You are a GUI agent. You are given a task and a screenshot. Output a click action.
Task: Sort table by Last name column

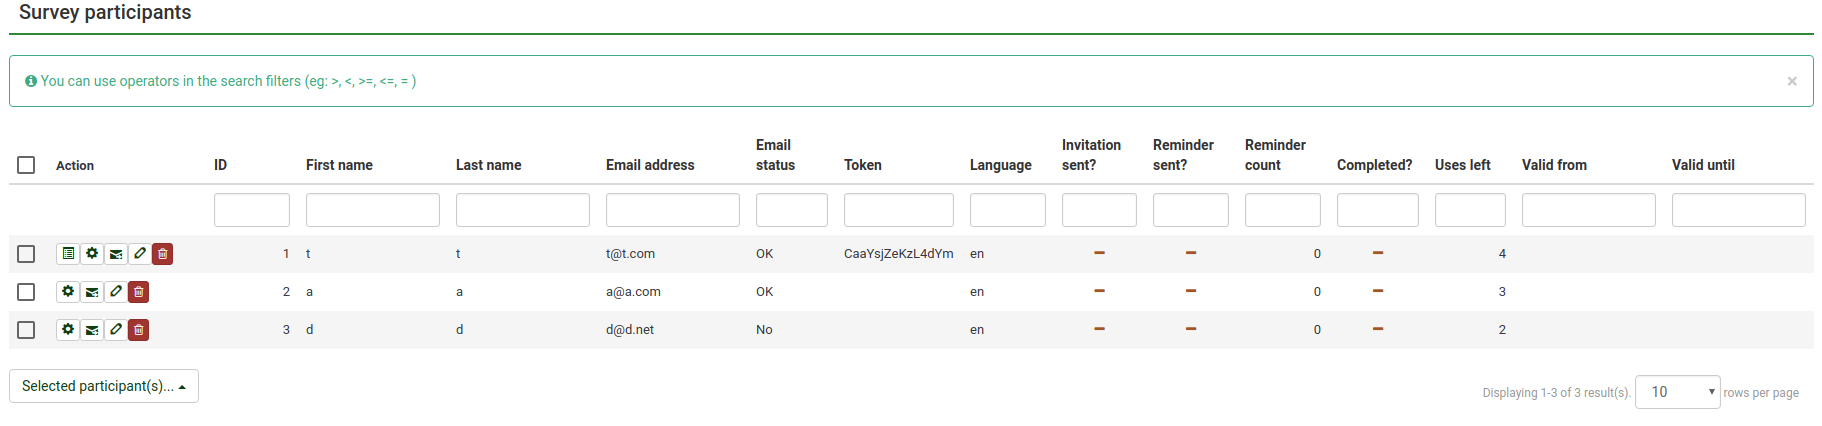pos(488,165)
